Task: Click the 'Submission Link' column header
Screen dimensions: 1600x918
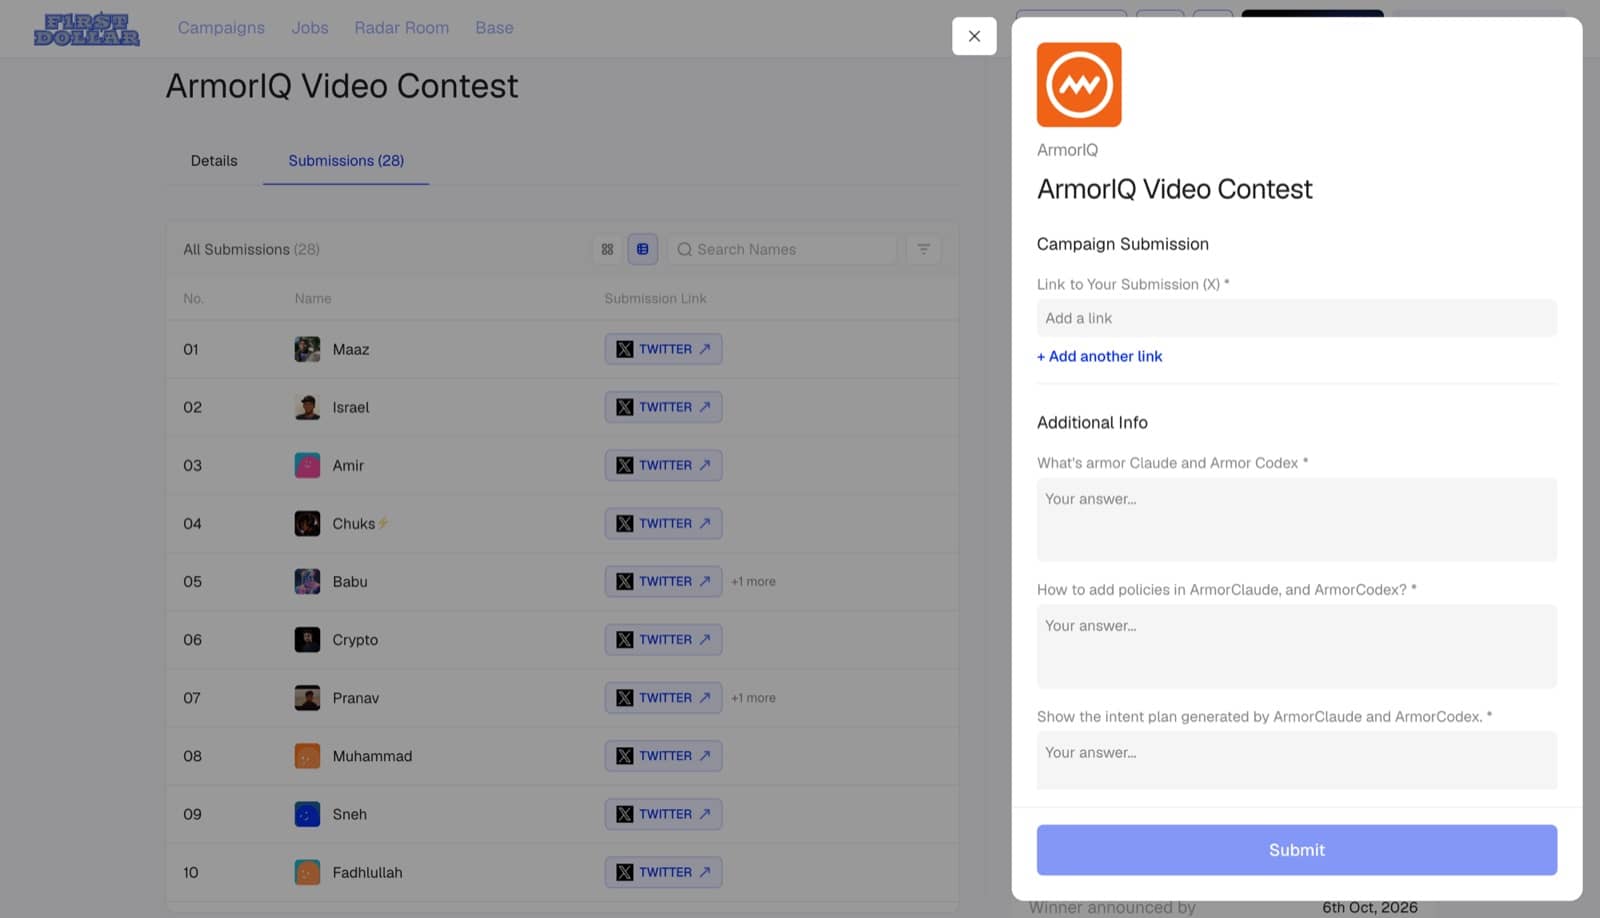Action: (x=655, y=298)
